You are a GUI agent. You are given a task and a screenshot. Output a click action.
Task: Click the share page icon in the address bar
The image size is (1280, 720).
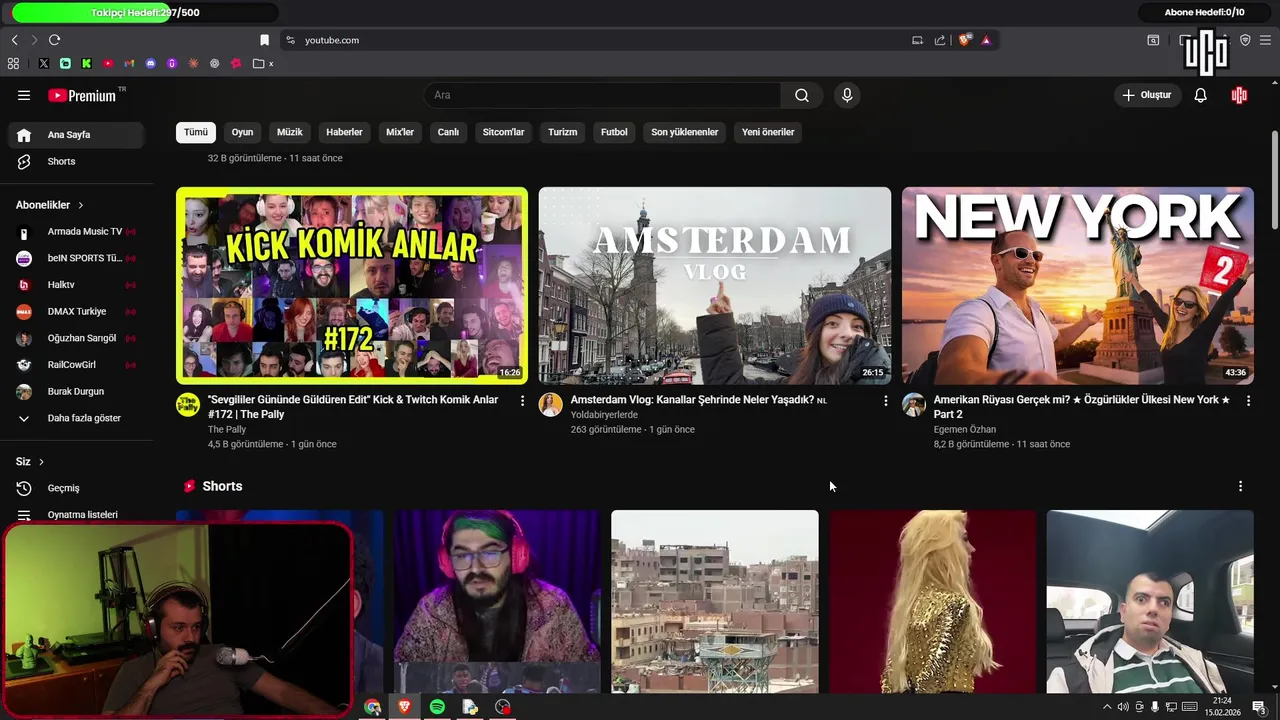940,40
